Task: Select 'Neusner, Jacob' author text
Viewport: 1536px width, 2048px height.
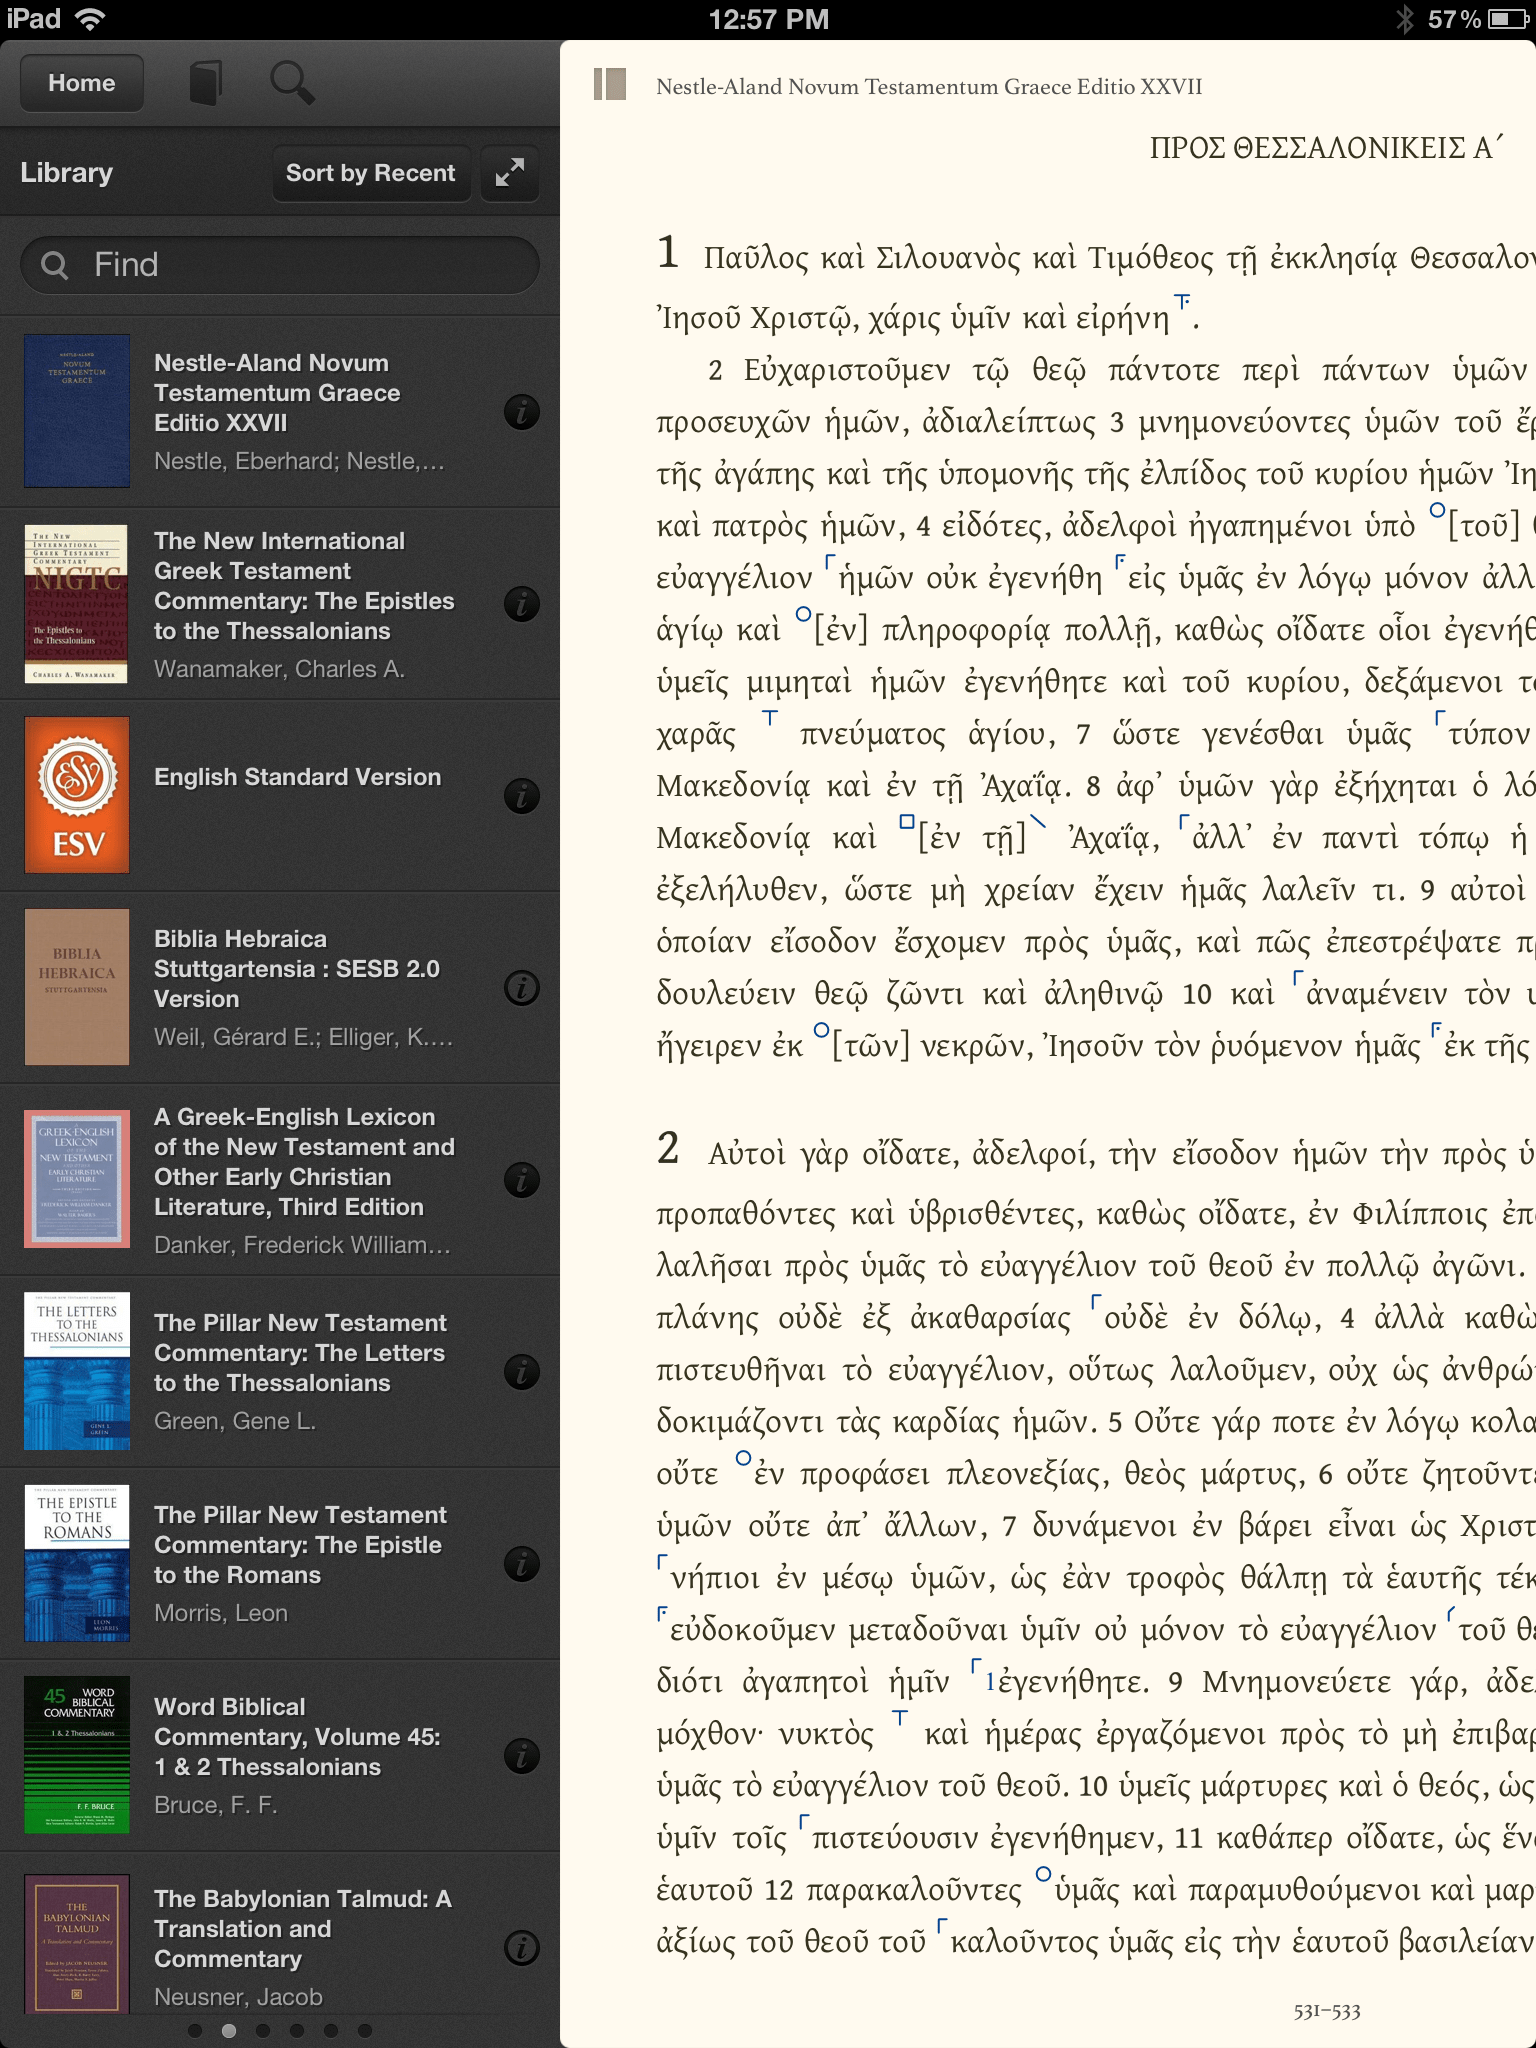Action: point(238,1997)
